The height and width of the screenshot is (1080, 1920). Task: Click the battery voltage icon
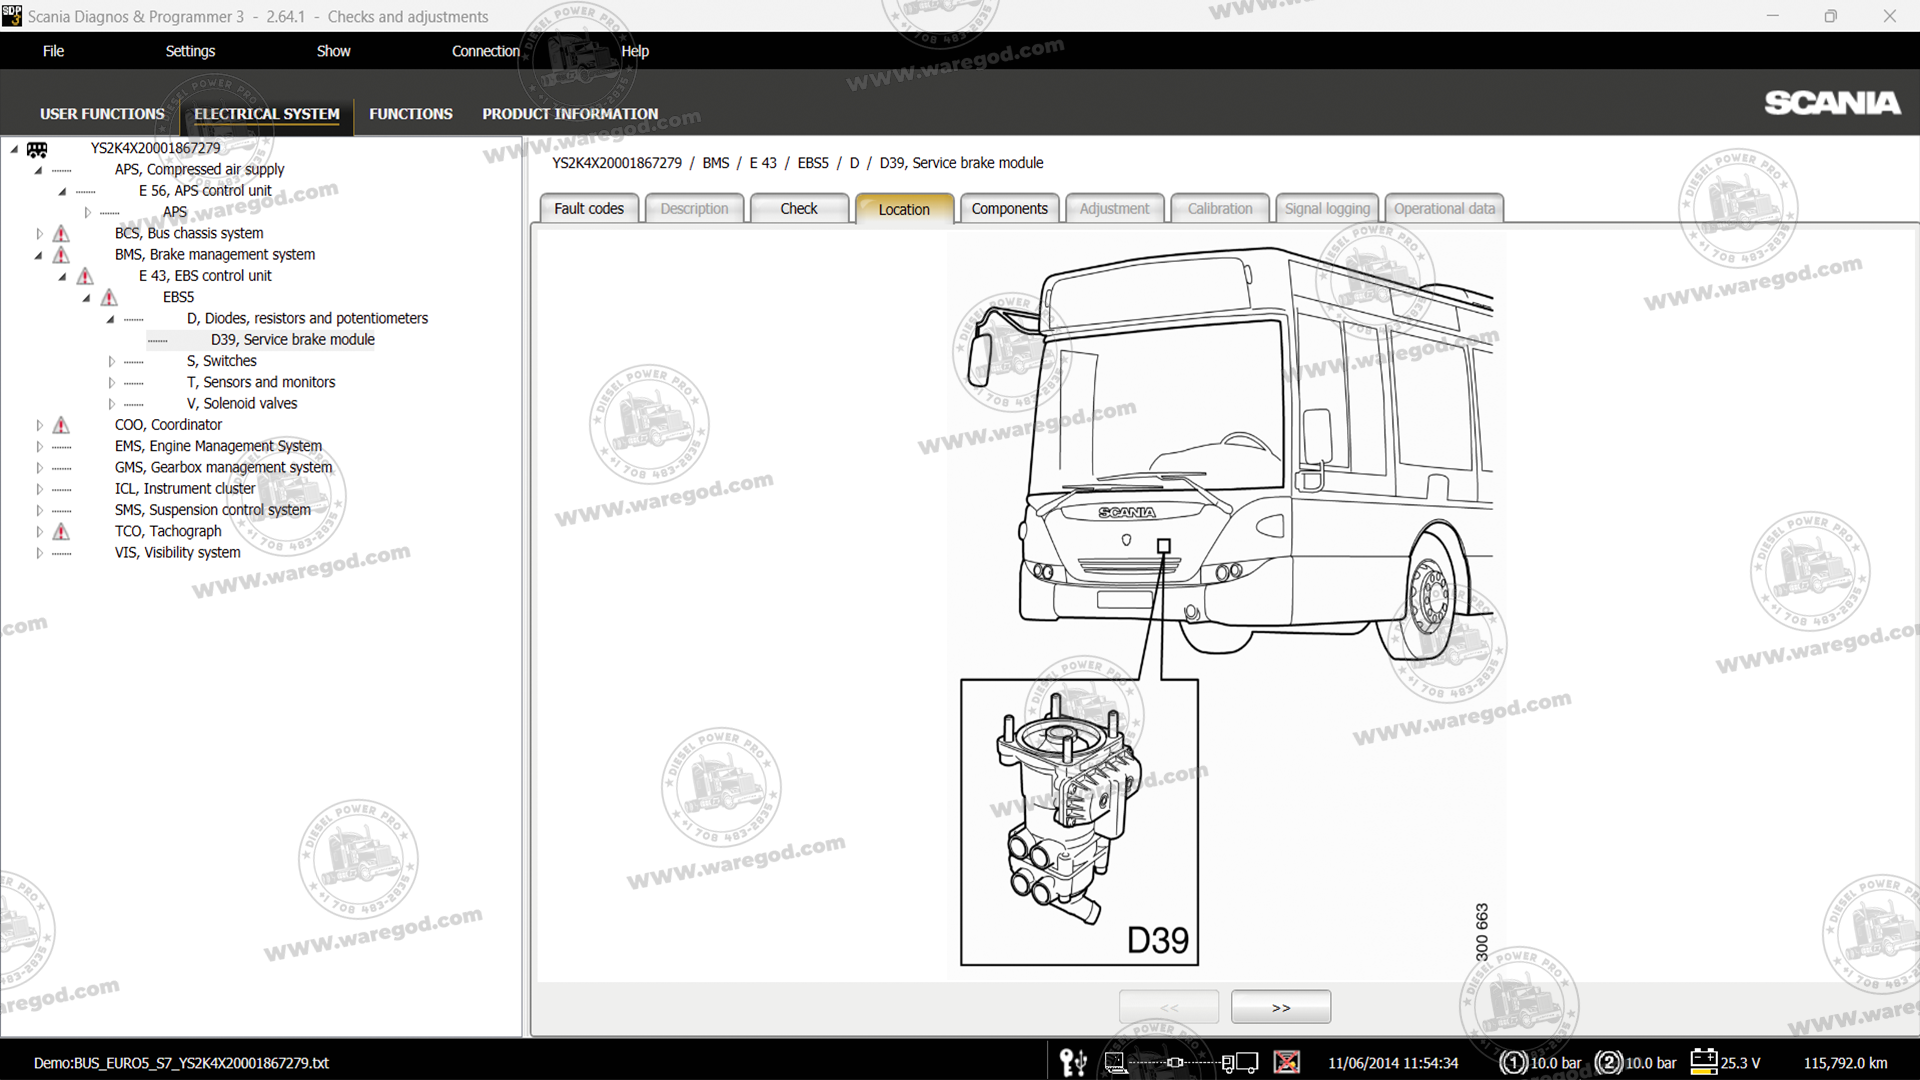1703,1062
